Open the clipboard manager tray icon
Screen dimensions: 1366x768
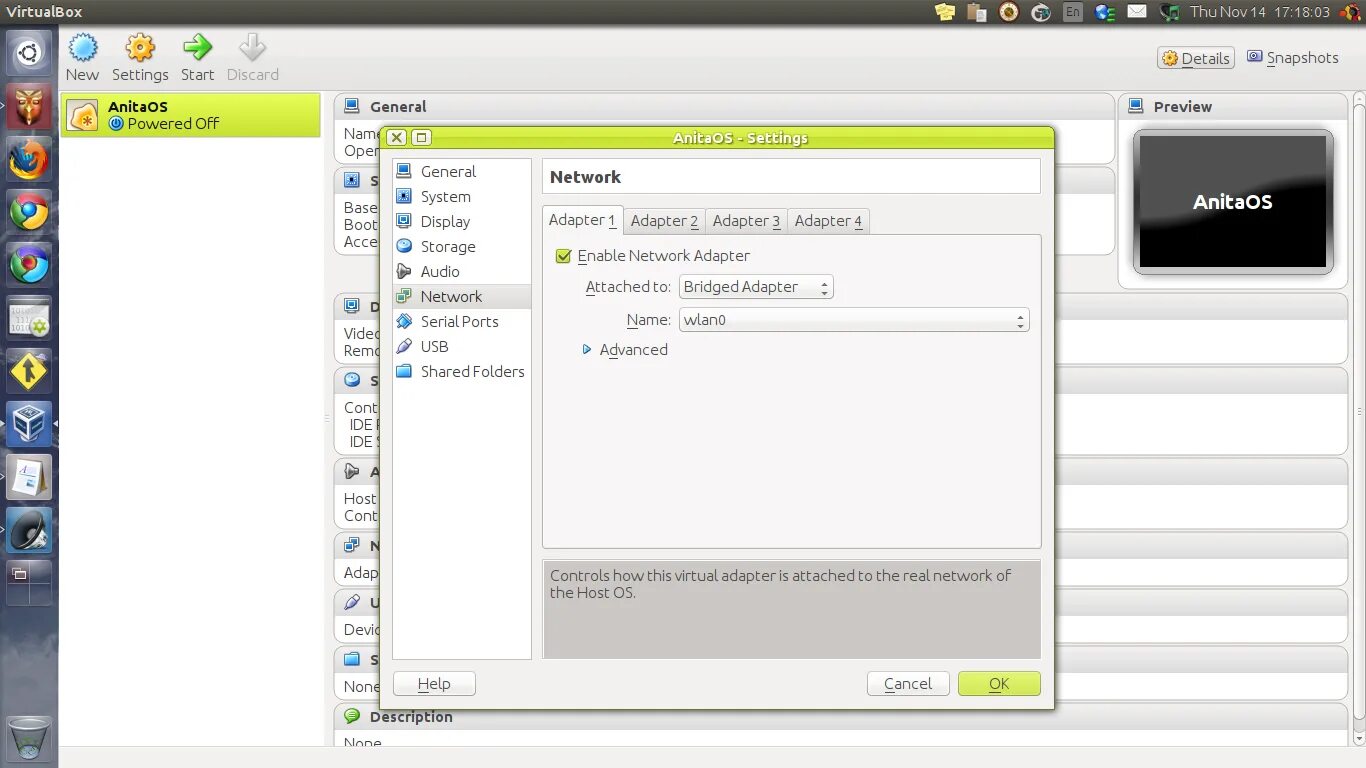[977, 12]
